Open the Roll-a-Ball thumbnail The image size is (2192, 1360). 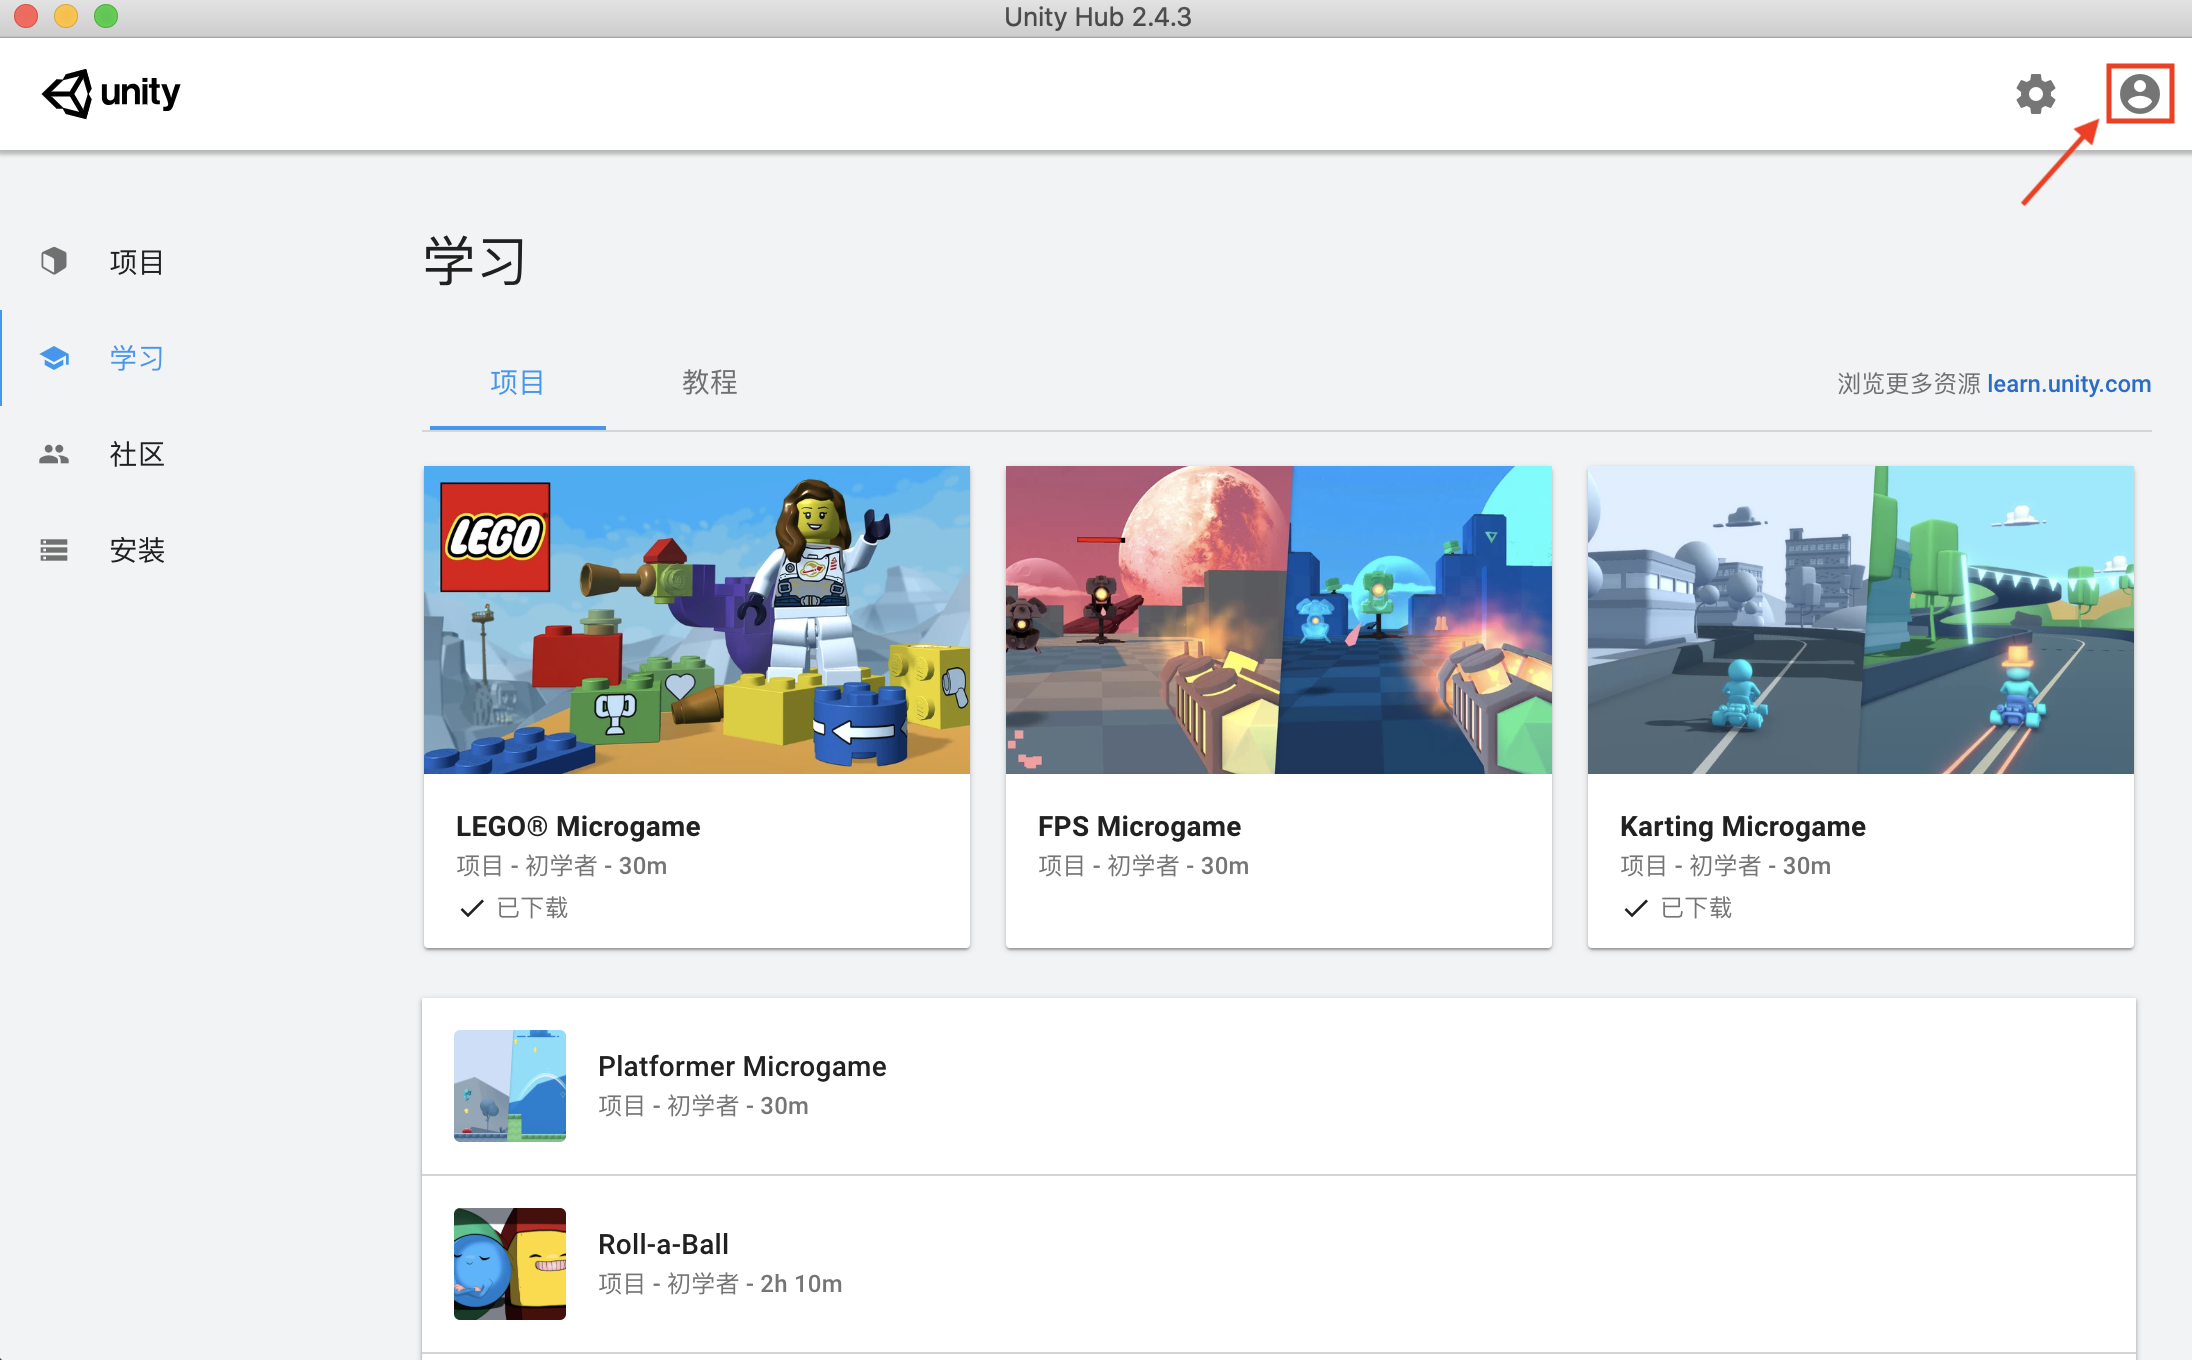click(x=510, y=1264)
